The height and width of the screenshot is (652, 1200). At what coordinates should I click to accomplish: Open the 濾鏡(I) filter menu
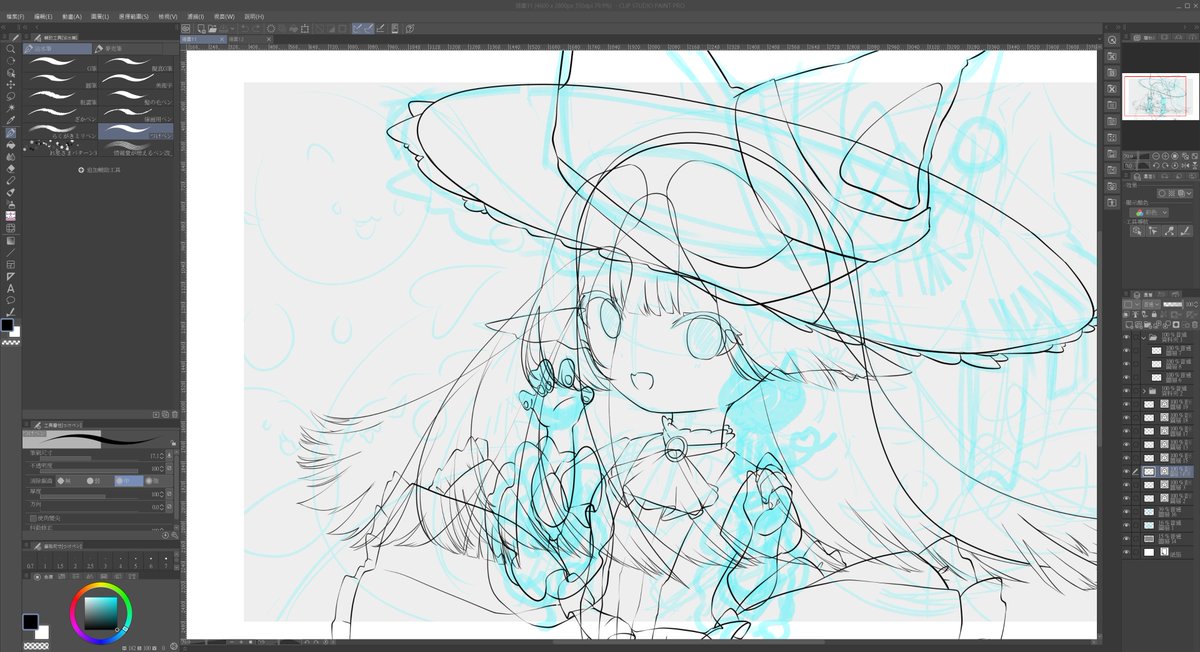click(x=196, y=16)
